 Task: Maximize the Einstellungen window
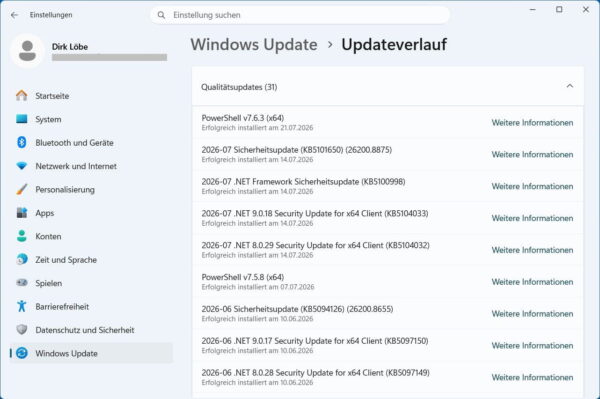tap(559, 10)
